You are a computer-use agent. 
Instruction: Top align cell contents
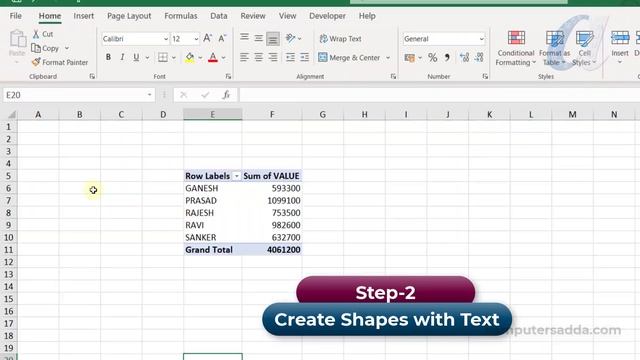(244, 38)
